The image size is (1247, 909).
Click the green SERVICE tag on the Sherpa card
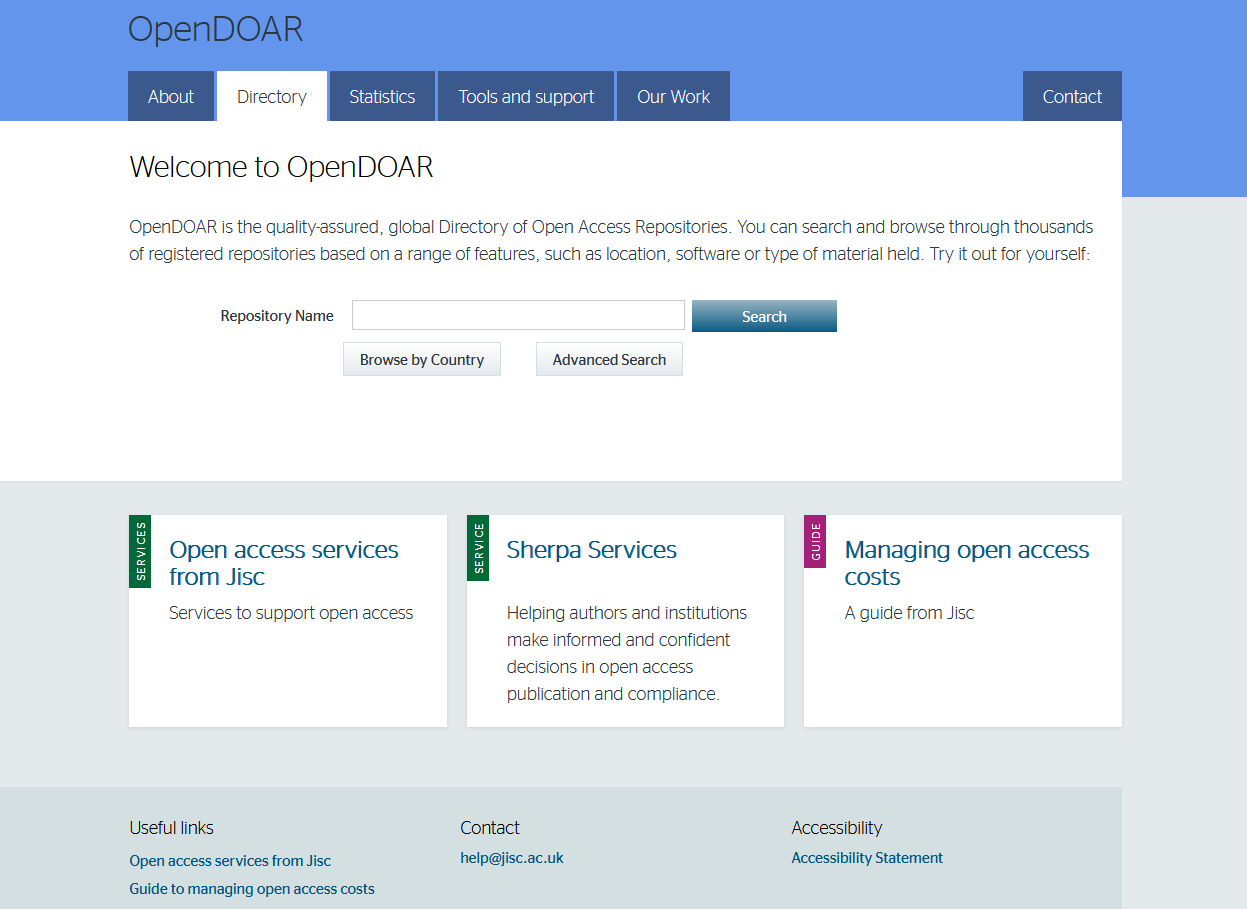point(478,548)
